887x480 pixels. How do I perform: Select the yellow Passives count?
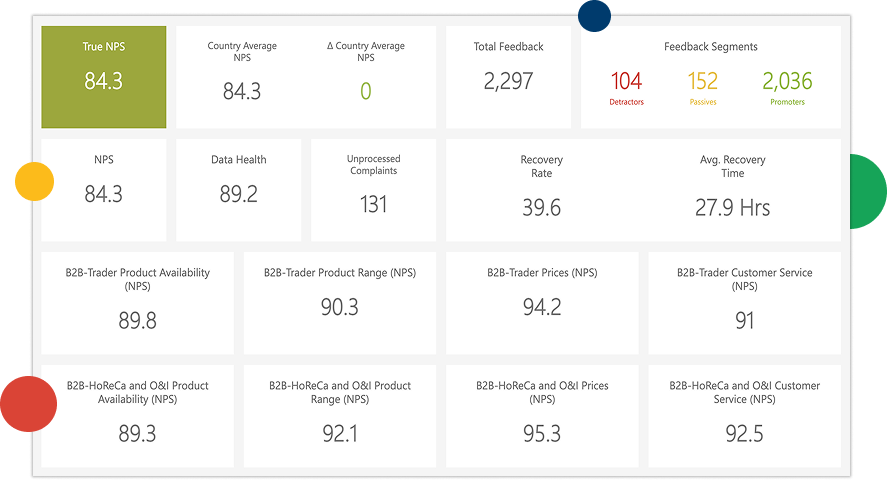[x=703, y=82]
